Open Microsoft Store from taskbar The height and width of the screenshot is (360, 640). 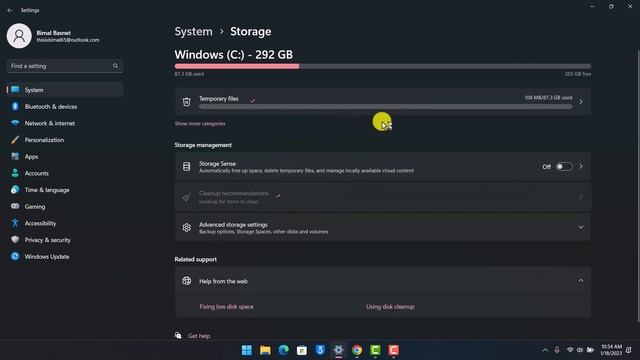302,350
